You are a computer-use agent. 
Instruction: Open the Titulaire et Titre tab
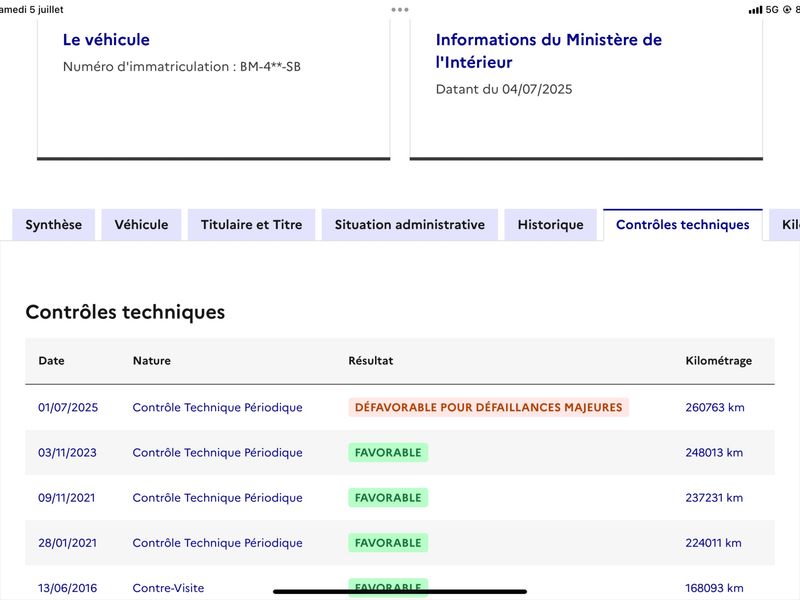pyautogui.click(x=252, y=224)
